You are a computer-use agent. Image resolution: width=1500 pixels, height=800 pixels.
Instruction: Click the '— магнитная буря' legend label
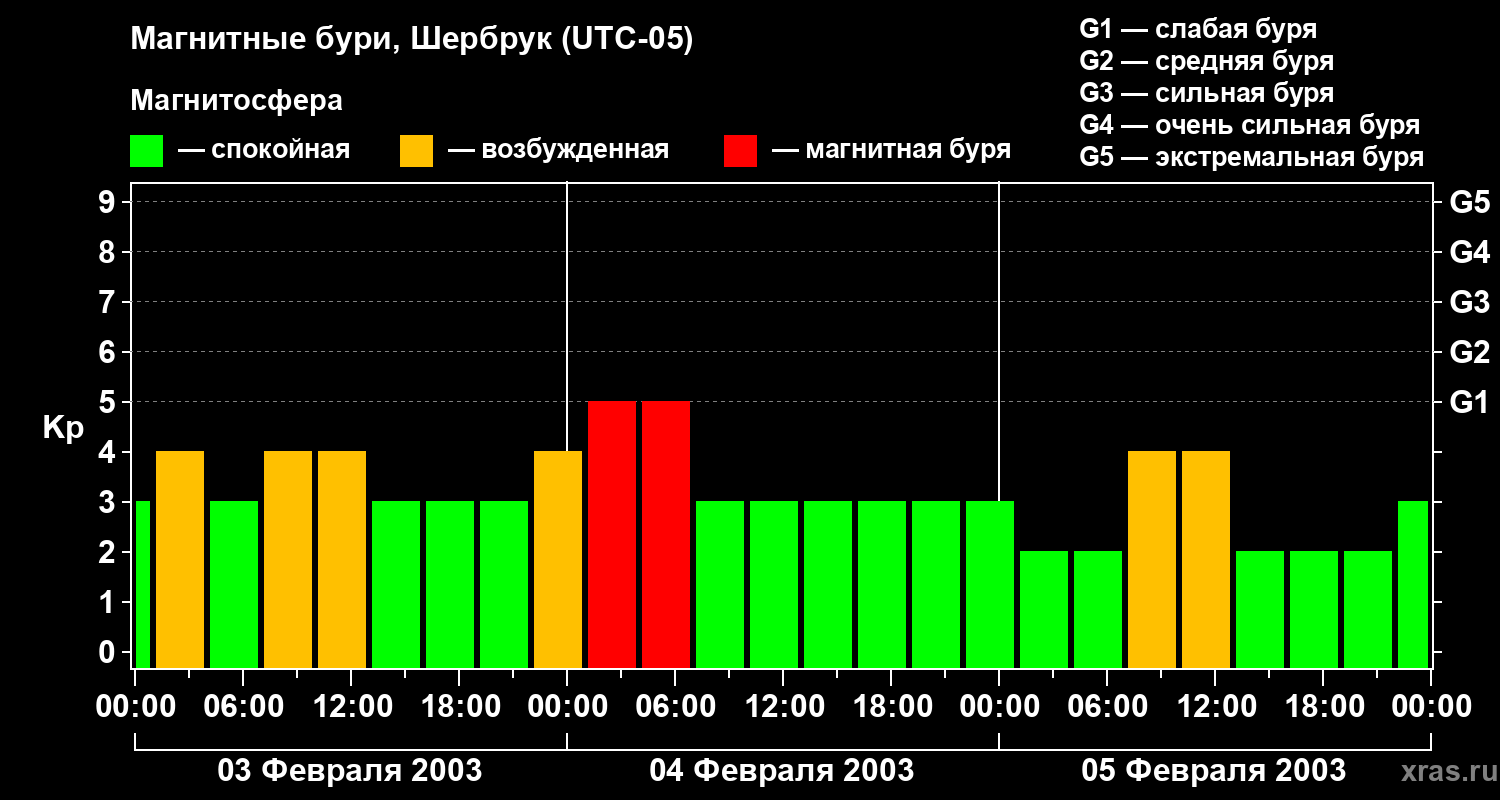[891, 150]
